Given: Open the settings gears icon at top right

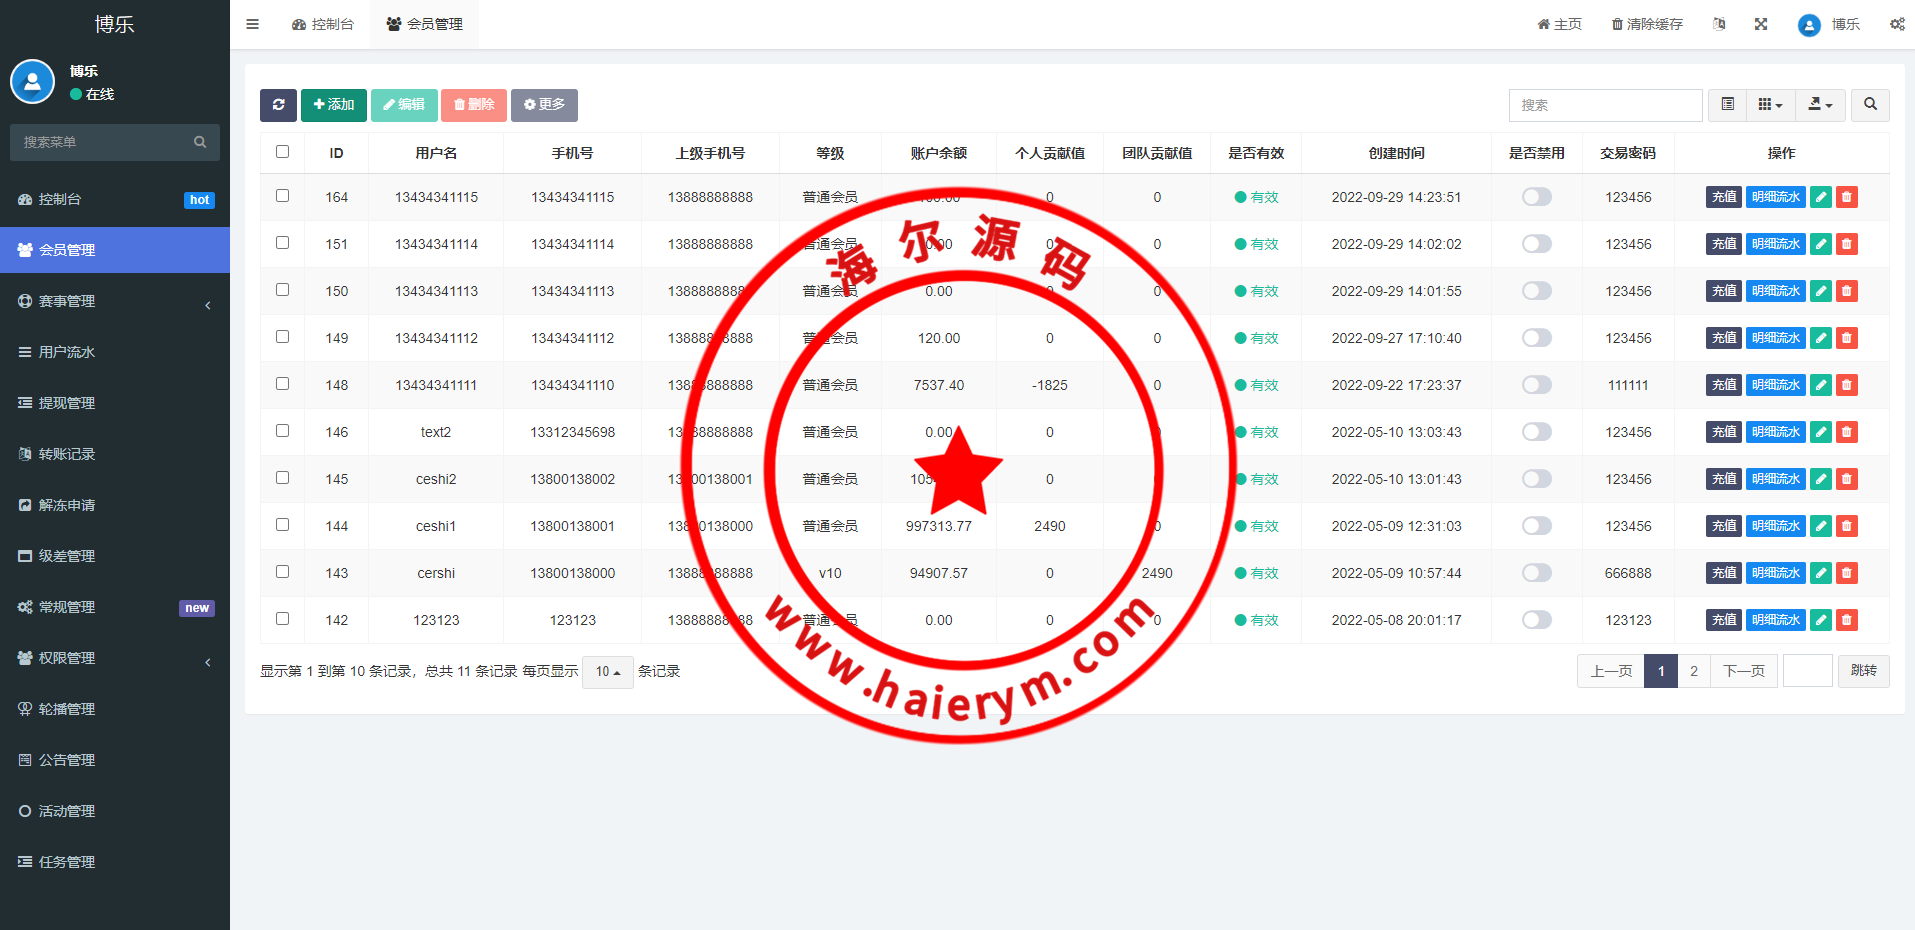Looking at the screenshot, I should [1897, 24].
